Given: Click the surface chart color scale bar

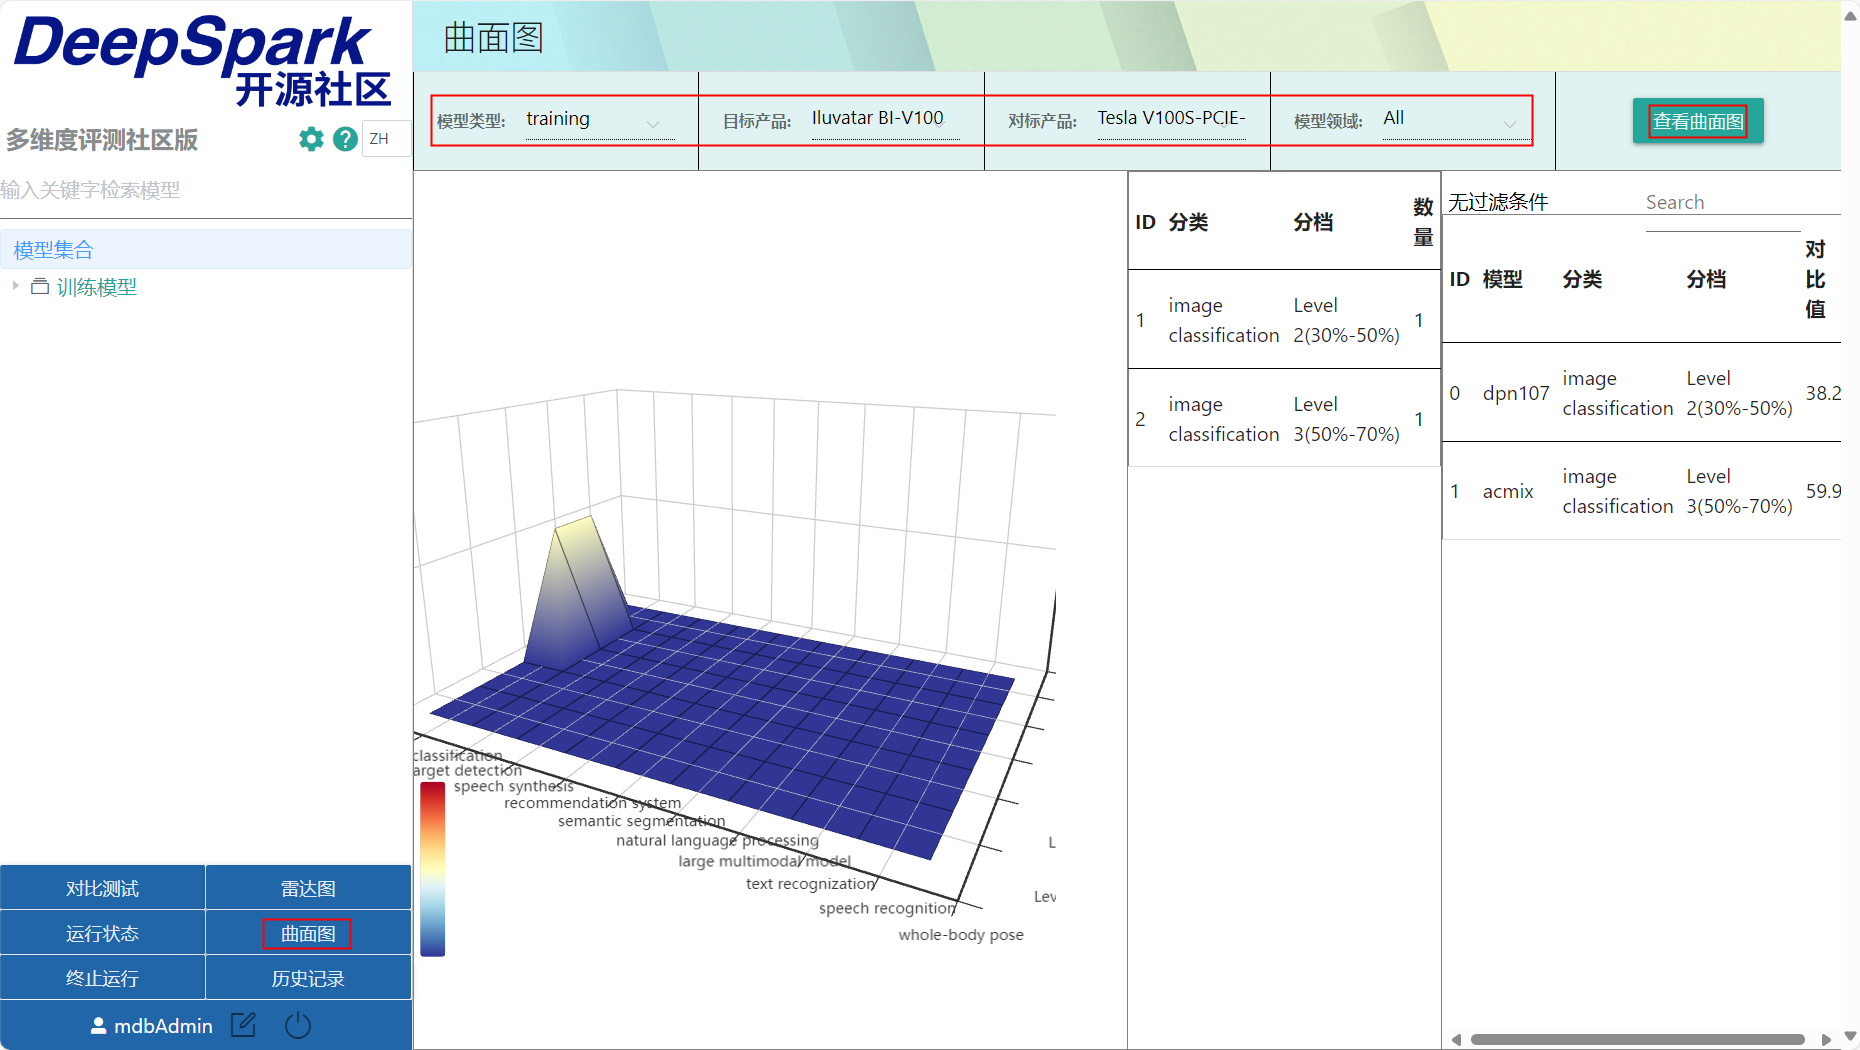Looking at the screenshot, I should coord(432,868).
